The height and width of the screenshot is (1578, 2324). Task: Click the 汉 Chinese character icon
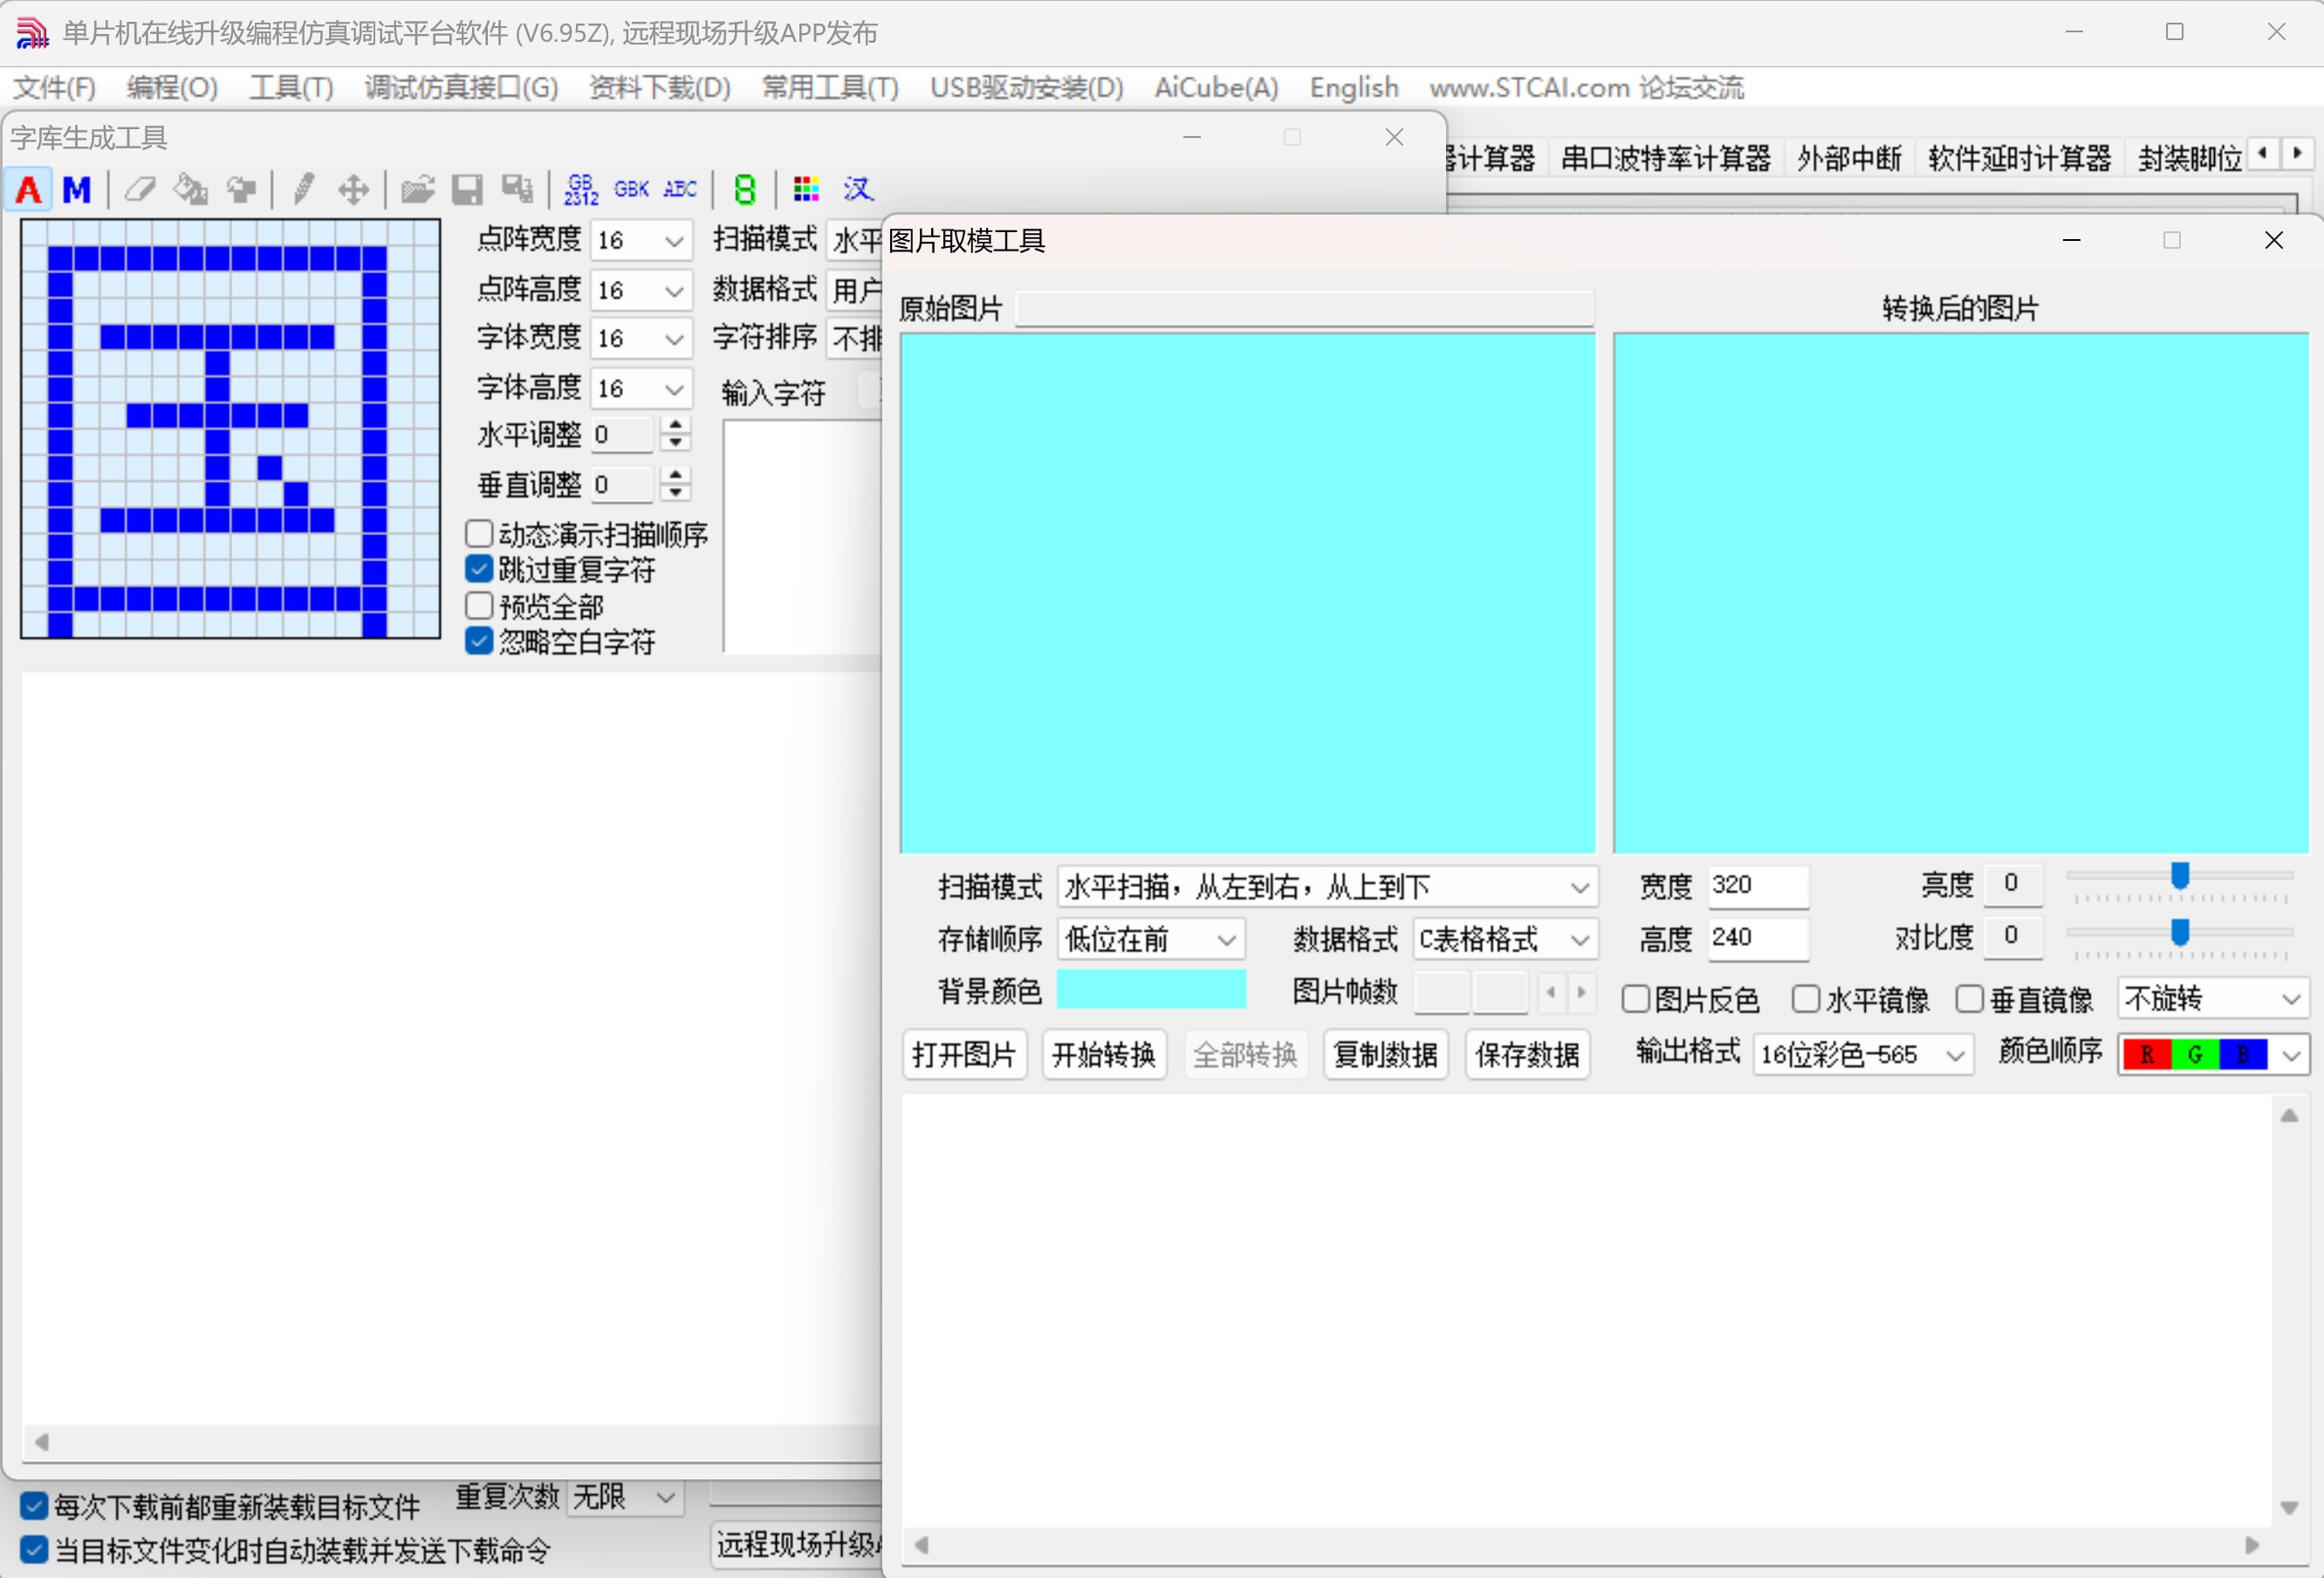857,189
